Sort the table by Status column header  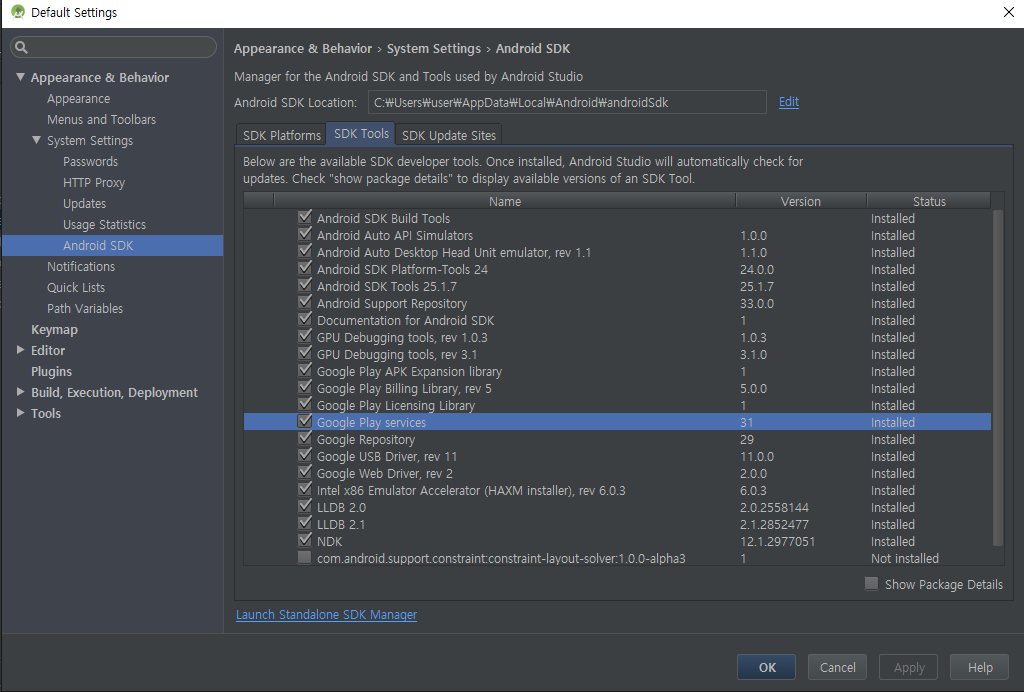click(x=929, y=201)
